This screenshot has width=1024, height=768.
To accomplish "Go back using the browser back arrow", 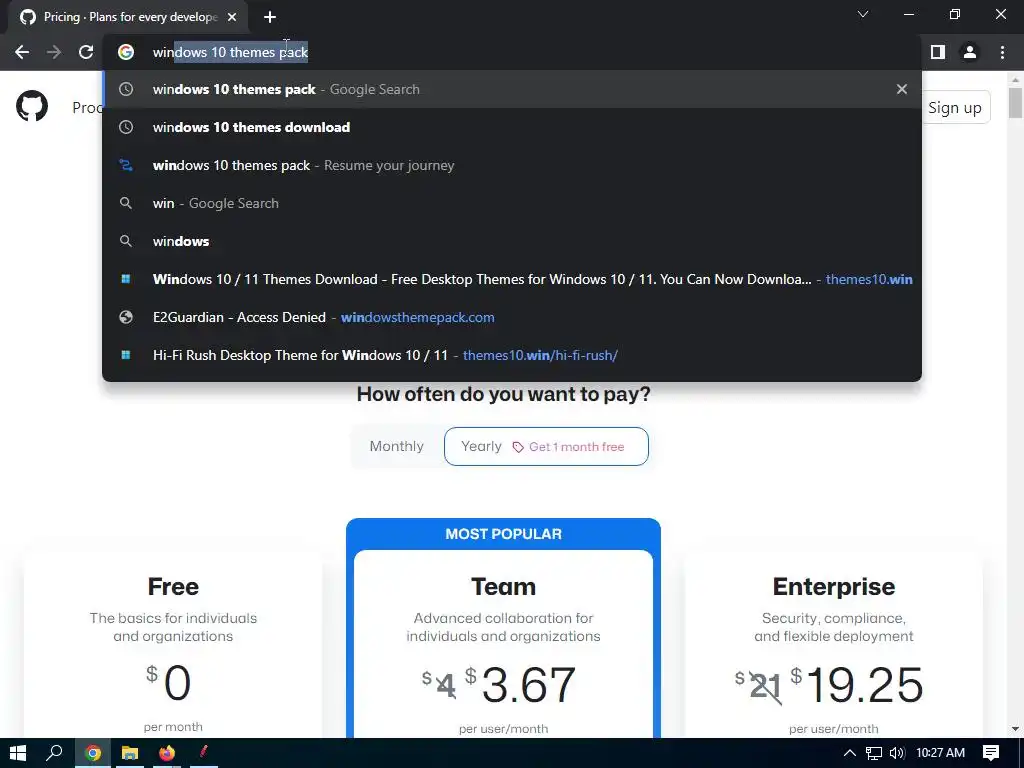I will point(22,52).
